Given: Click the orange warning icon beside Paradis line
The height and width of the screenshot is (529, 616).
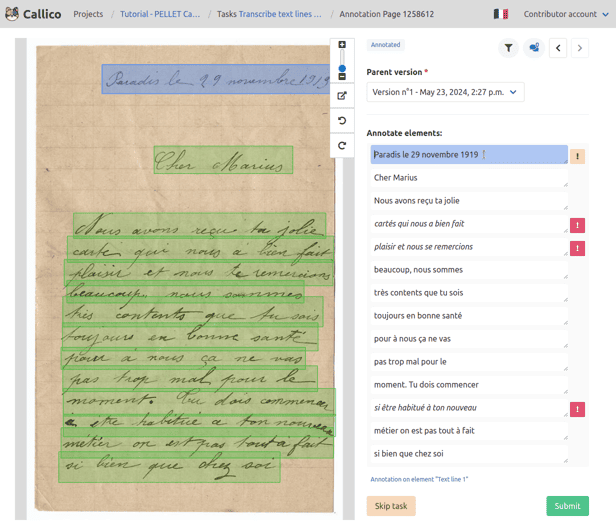Looking at the screenshot, I should 577,156.
